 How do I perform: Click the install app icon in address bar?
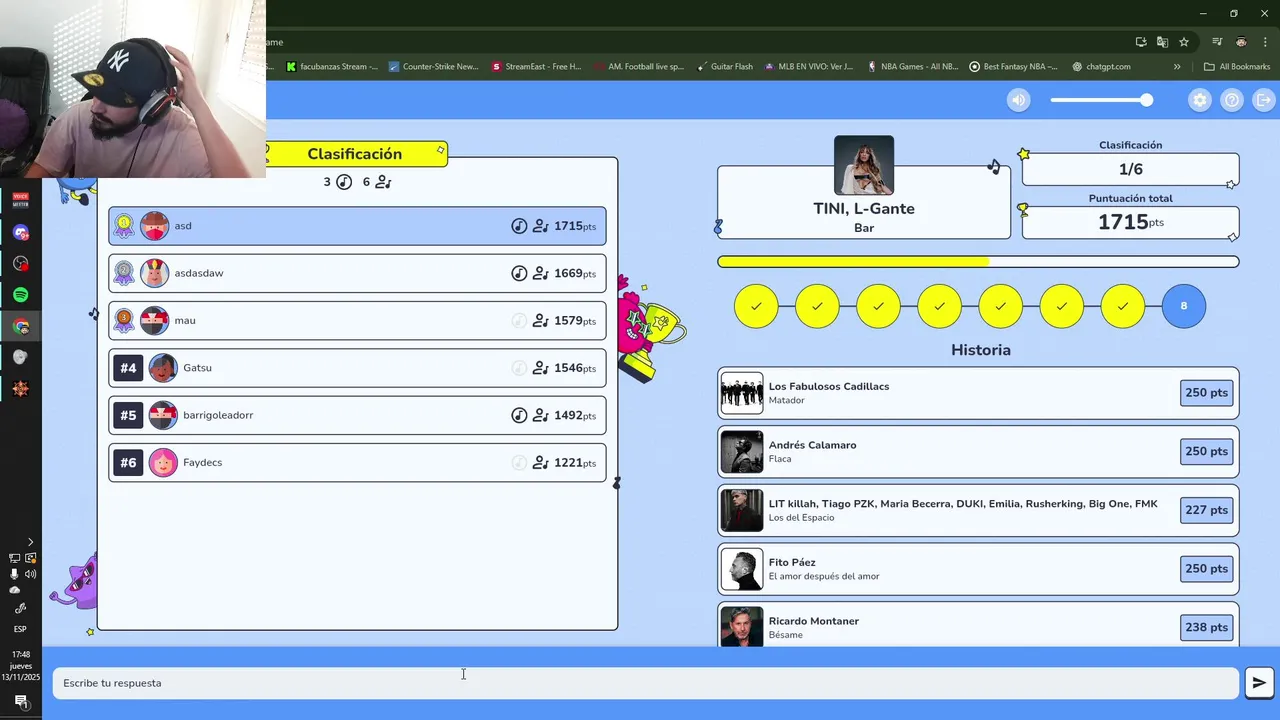tap(1141, 42)
